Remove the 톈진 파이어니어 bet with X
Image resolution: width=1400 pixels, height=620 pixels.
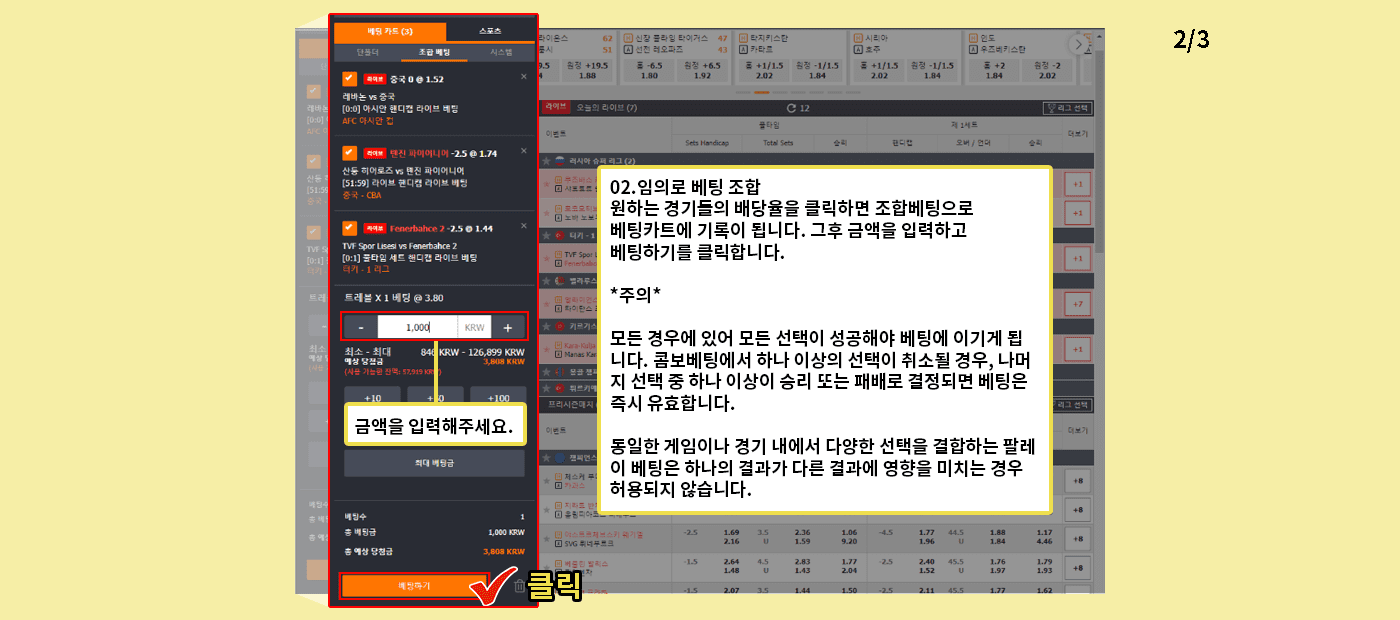coord(523,150)
